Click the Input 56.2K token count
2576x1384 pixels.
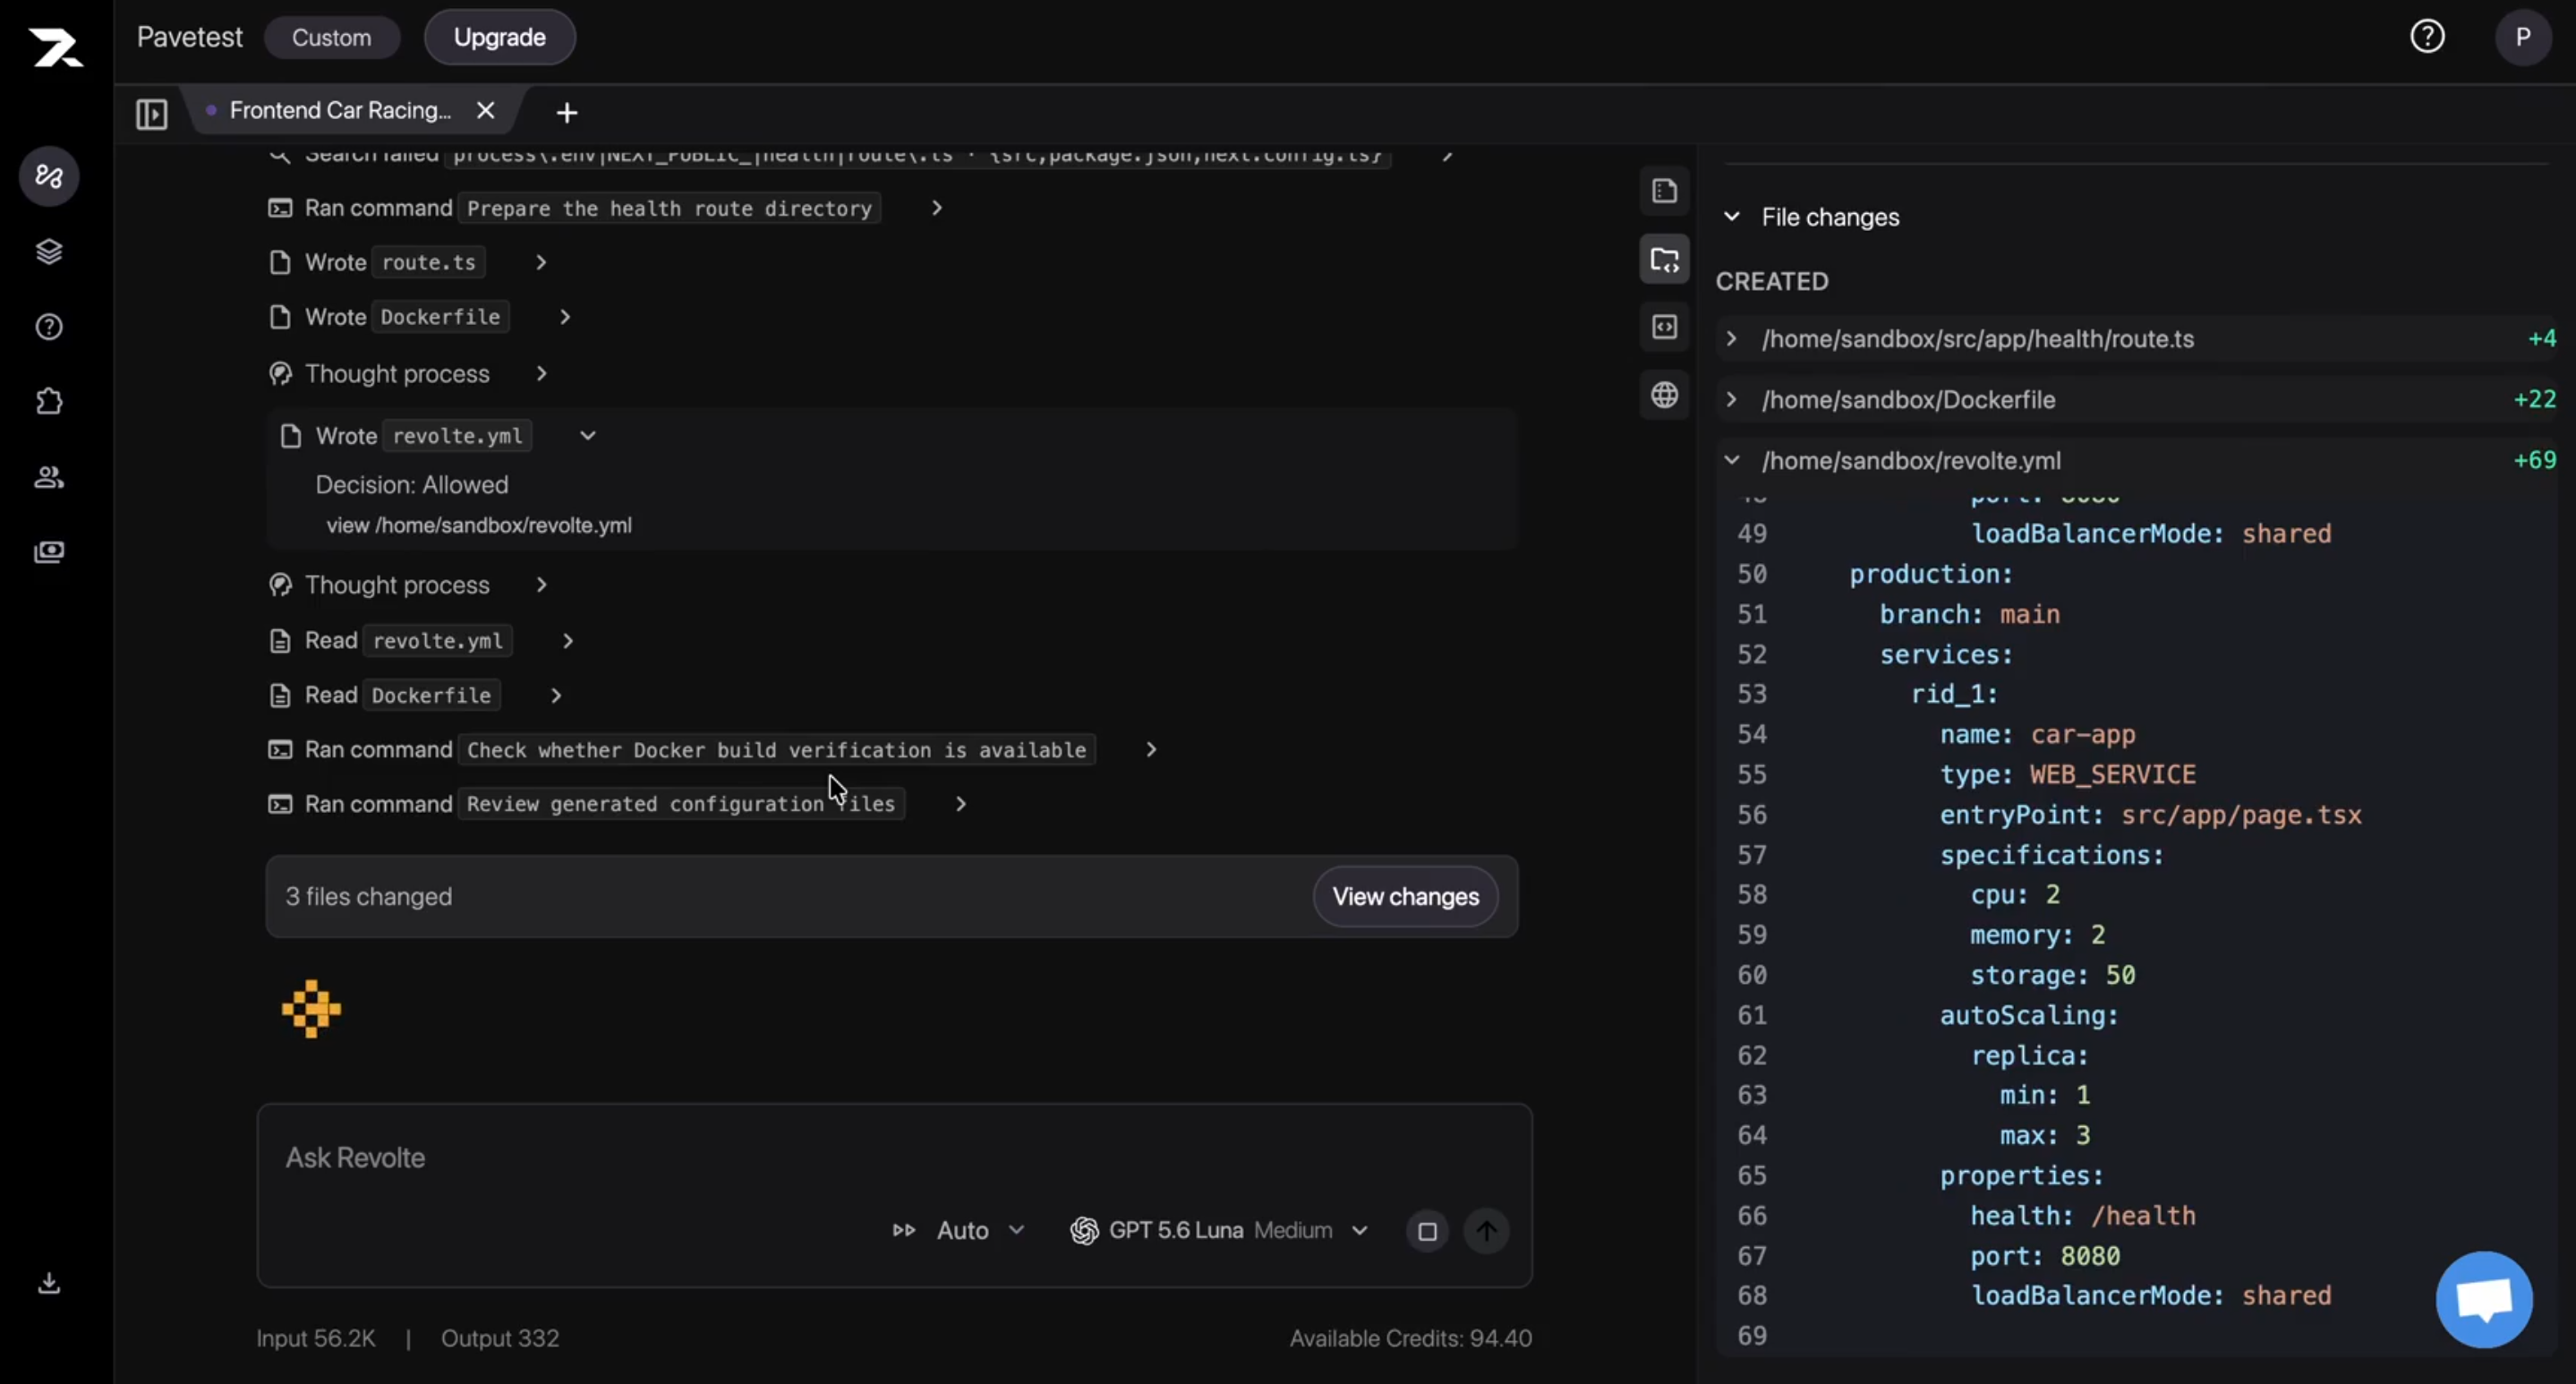click(316, 1339)
